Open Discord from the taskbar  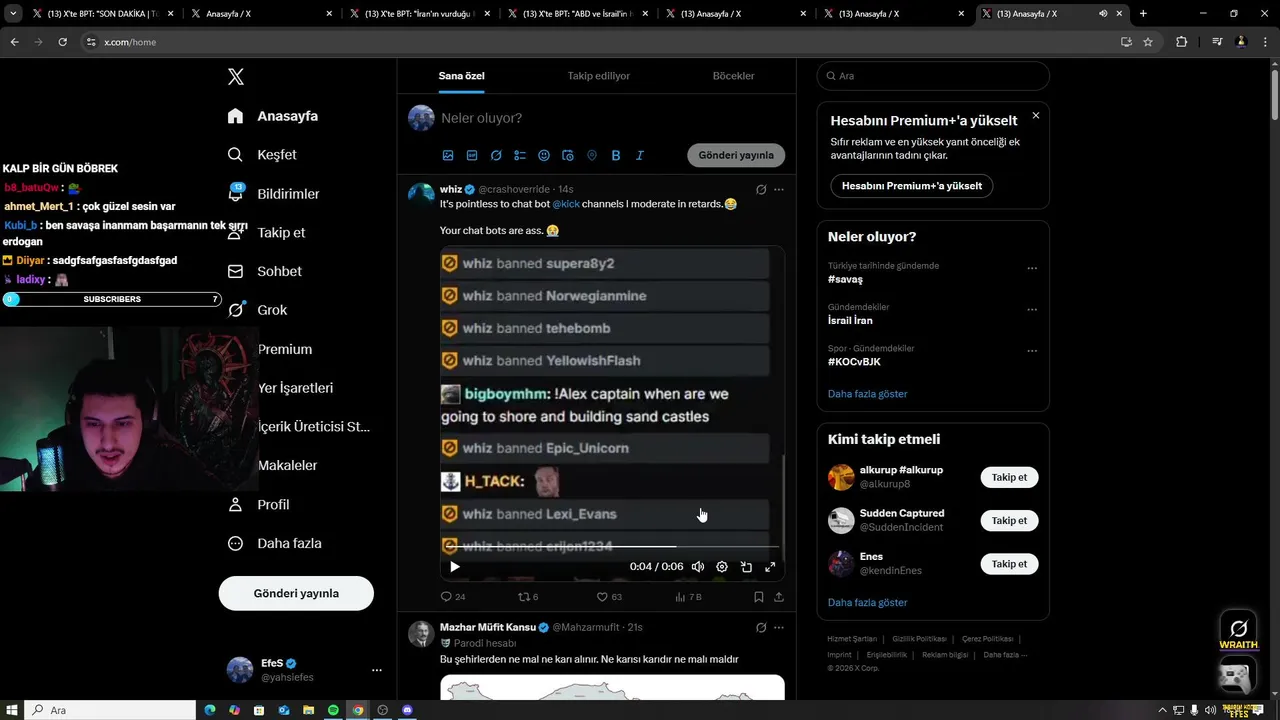[407, 710]
